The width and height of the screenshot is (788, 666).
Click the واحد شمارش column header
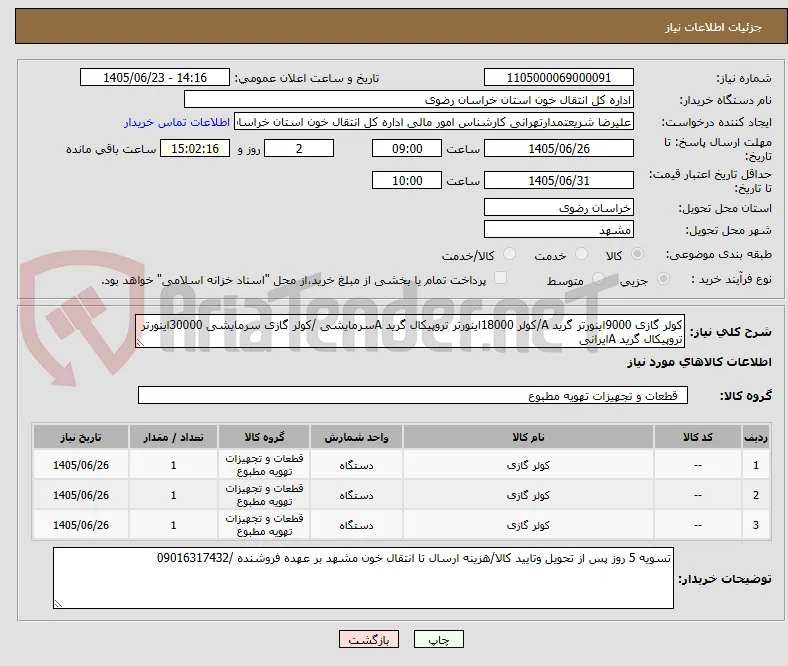(356, 437)
